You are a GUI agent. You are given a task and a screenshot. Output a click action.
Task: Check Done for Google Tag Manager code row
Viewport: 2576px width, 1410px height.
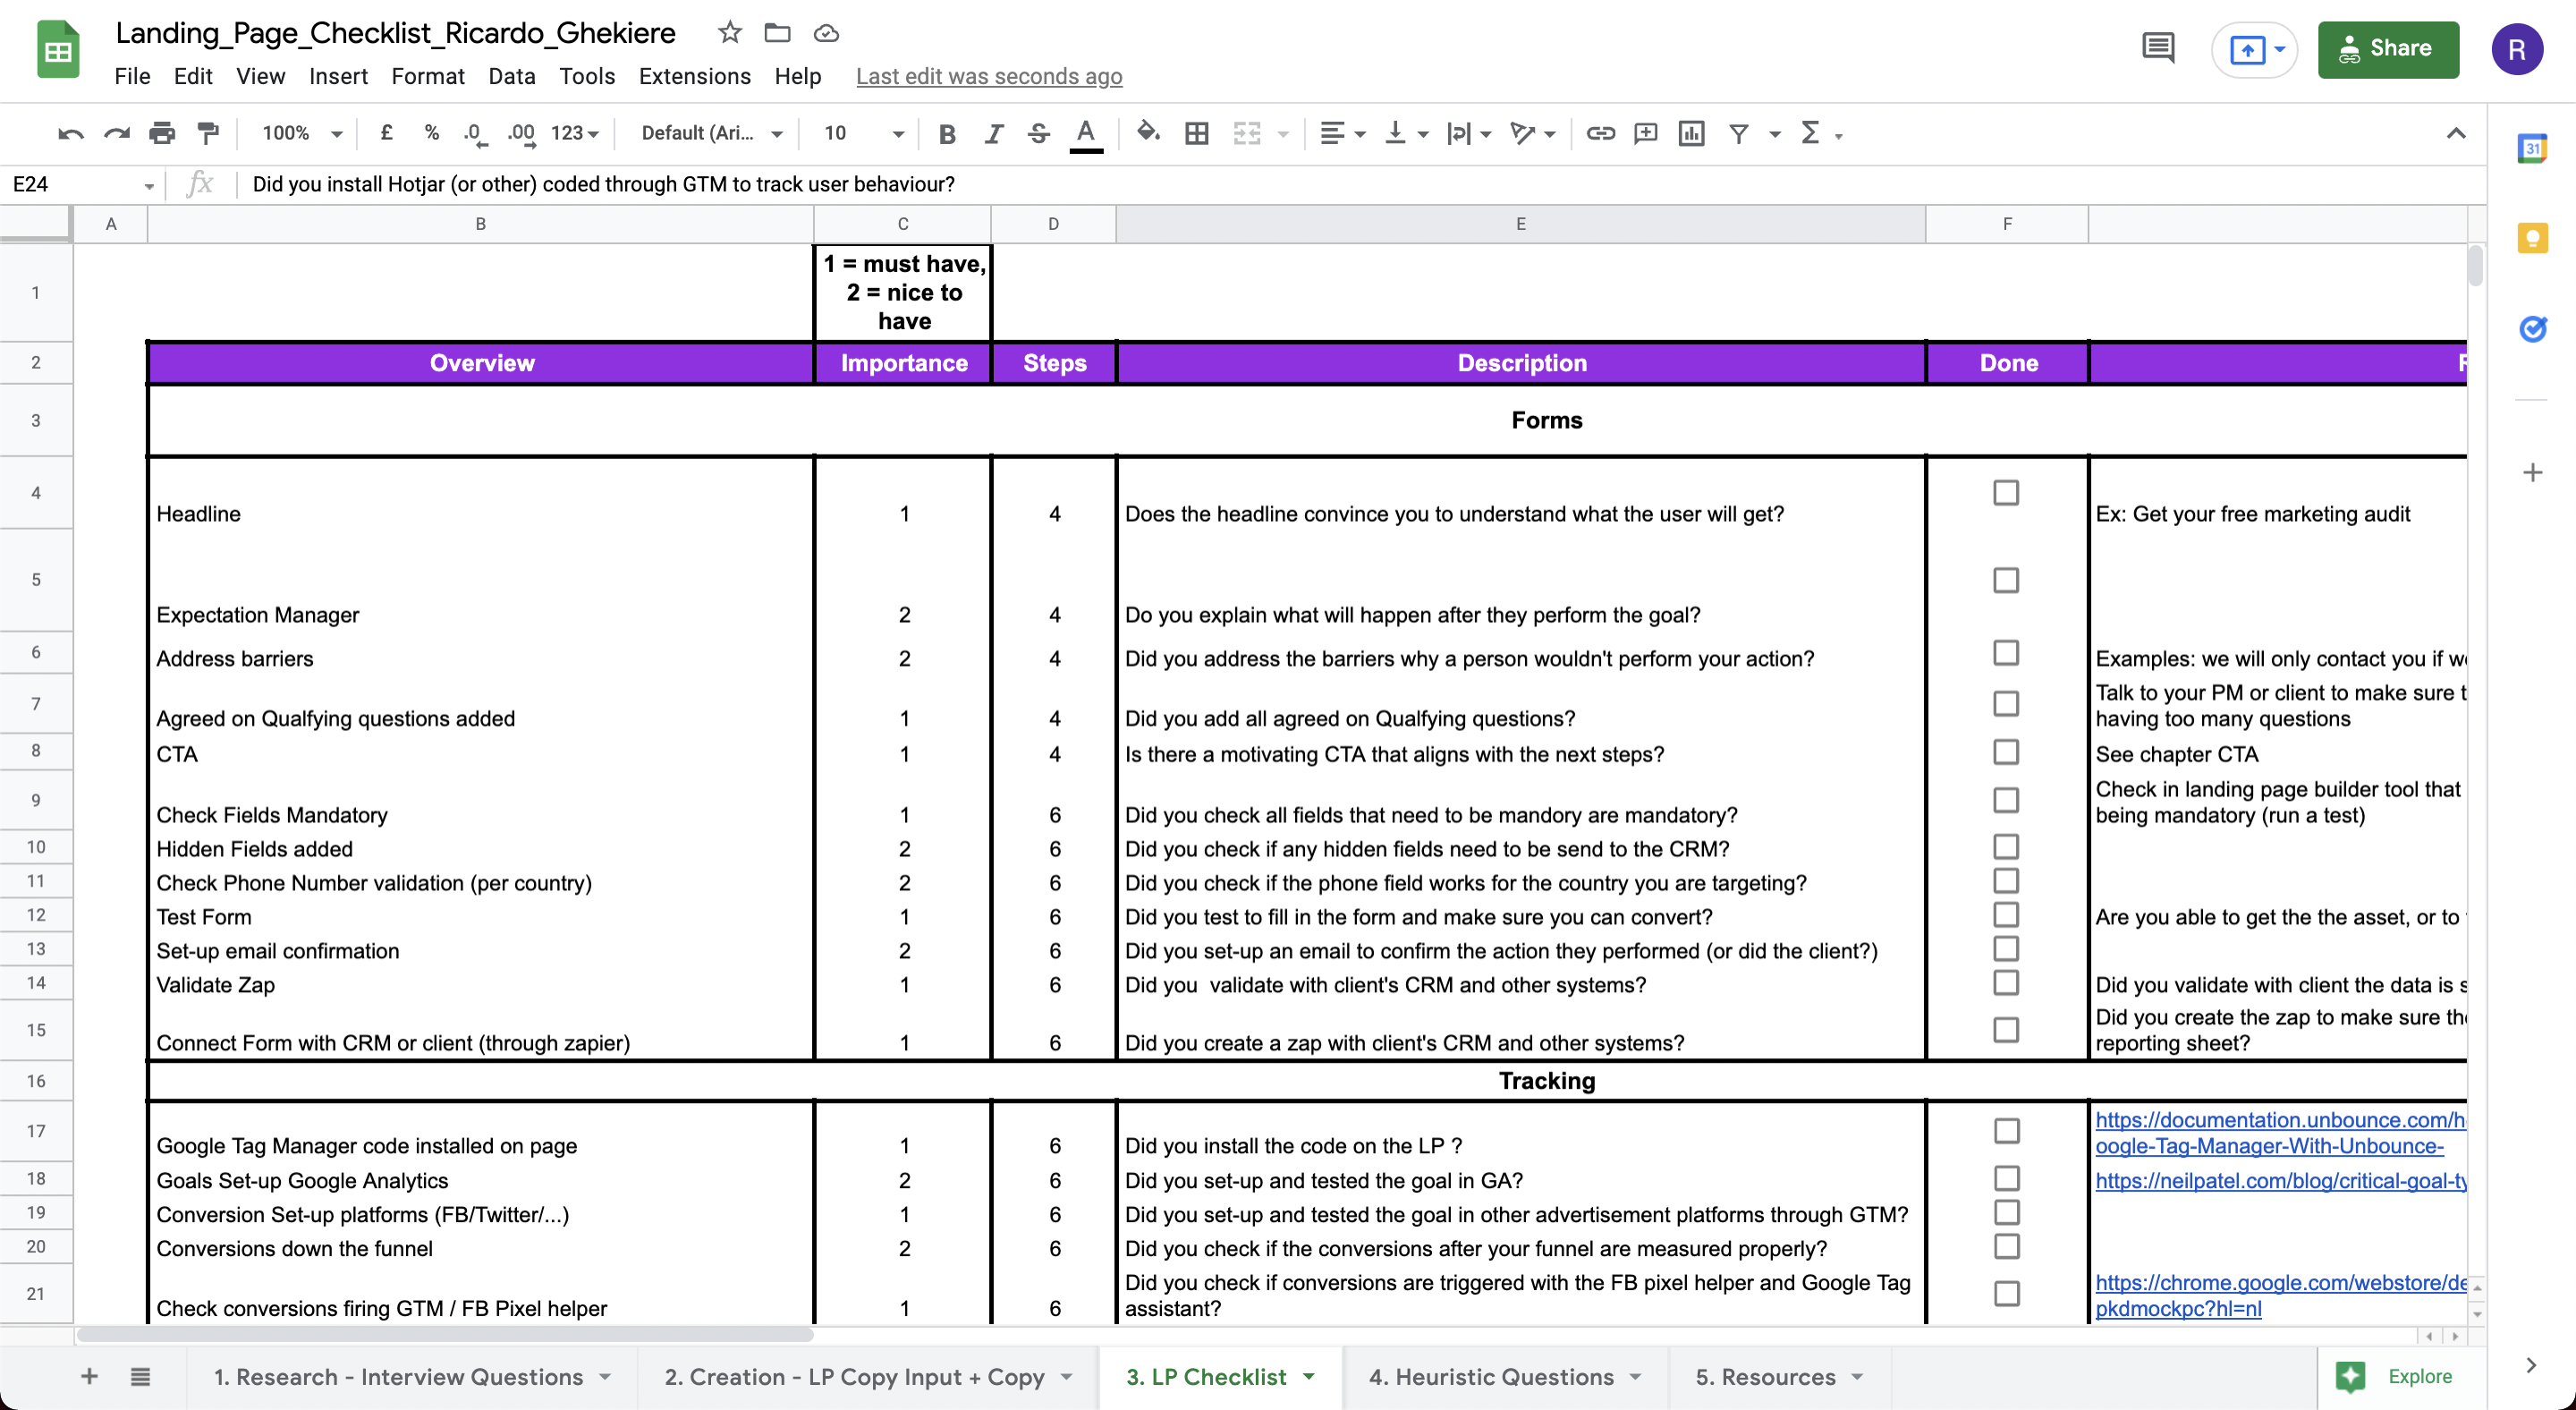coord(2006,1130)
